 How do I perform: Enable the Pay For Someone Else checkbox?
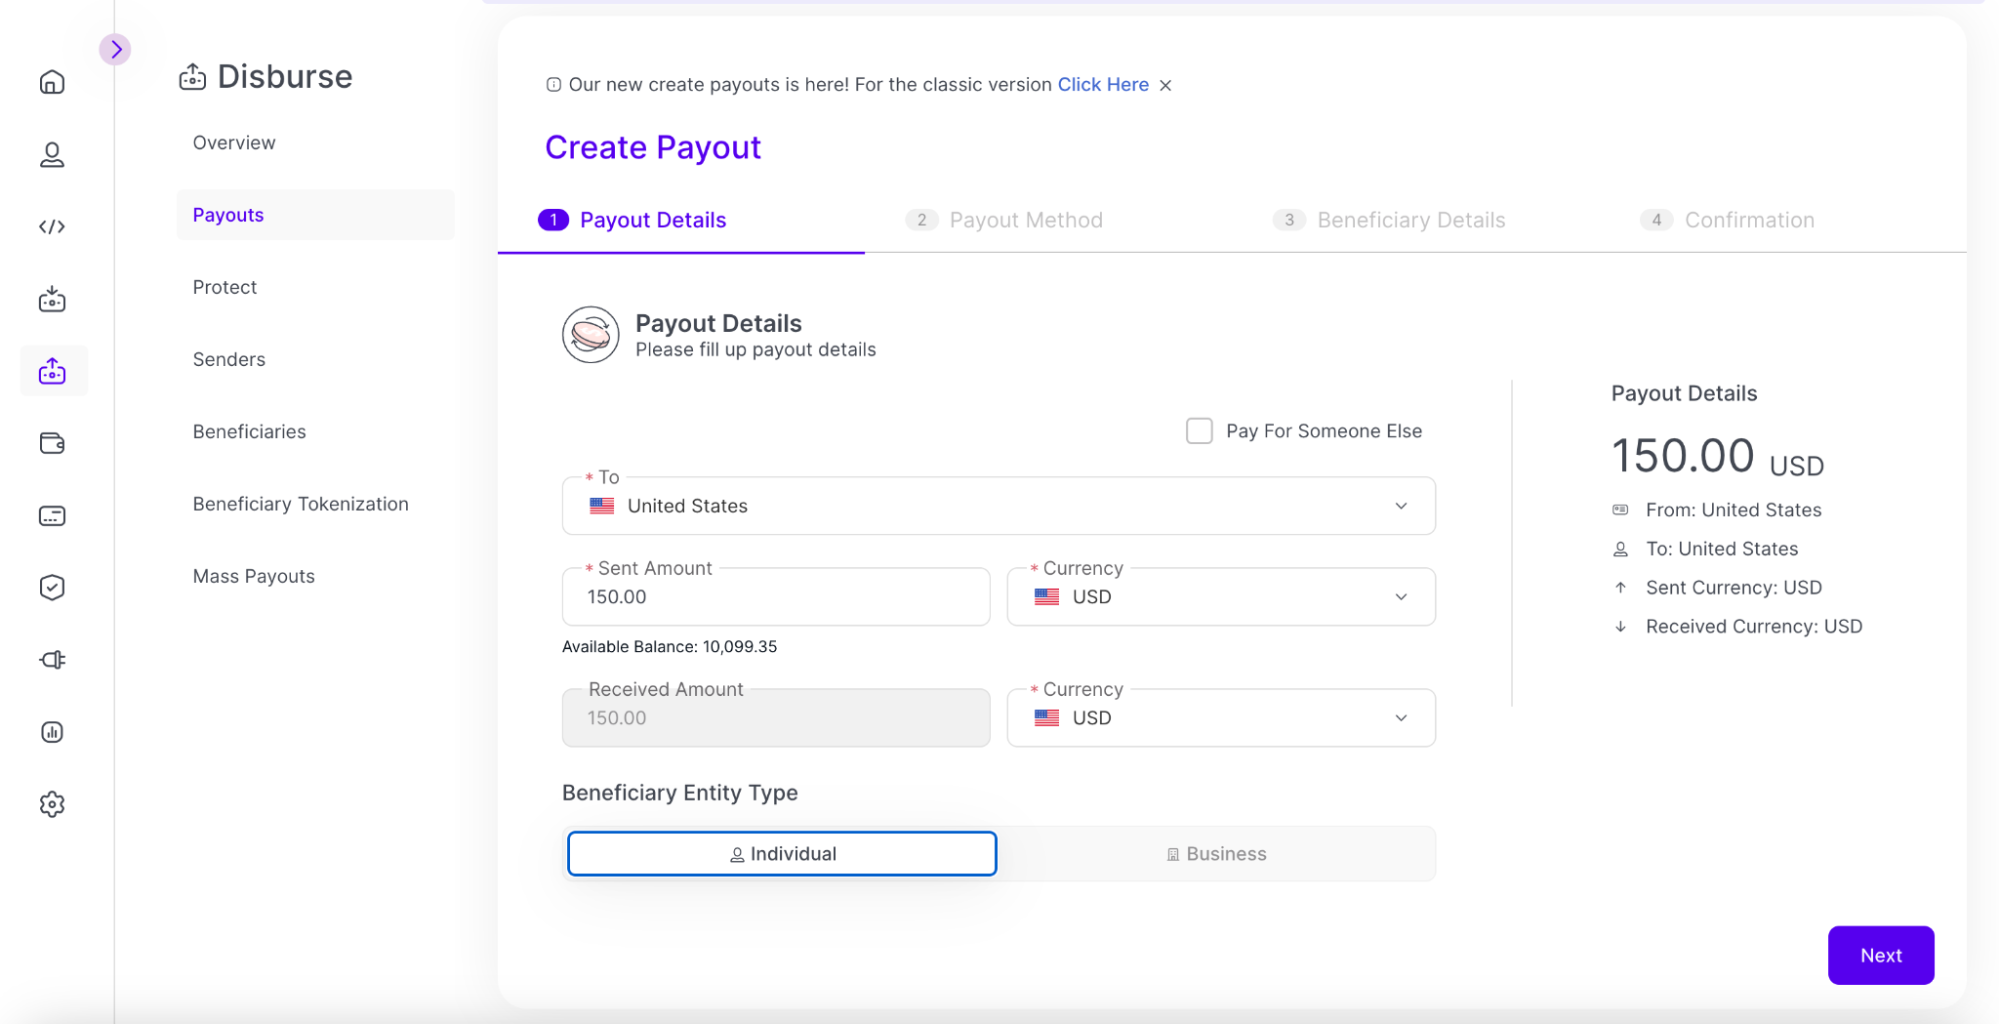(x=1199, y=431)
